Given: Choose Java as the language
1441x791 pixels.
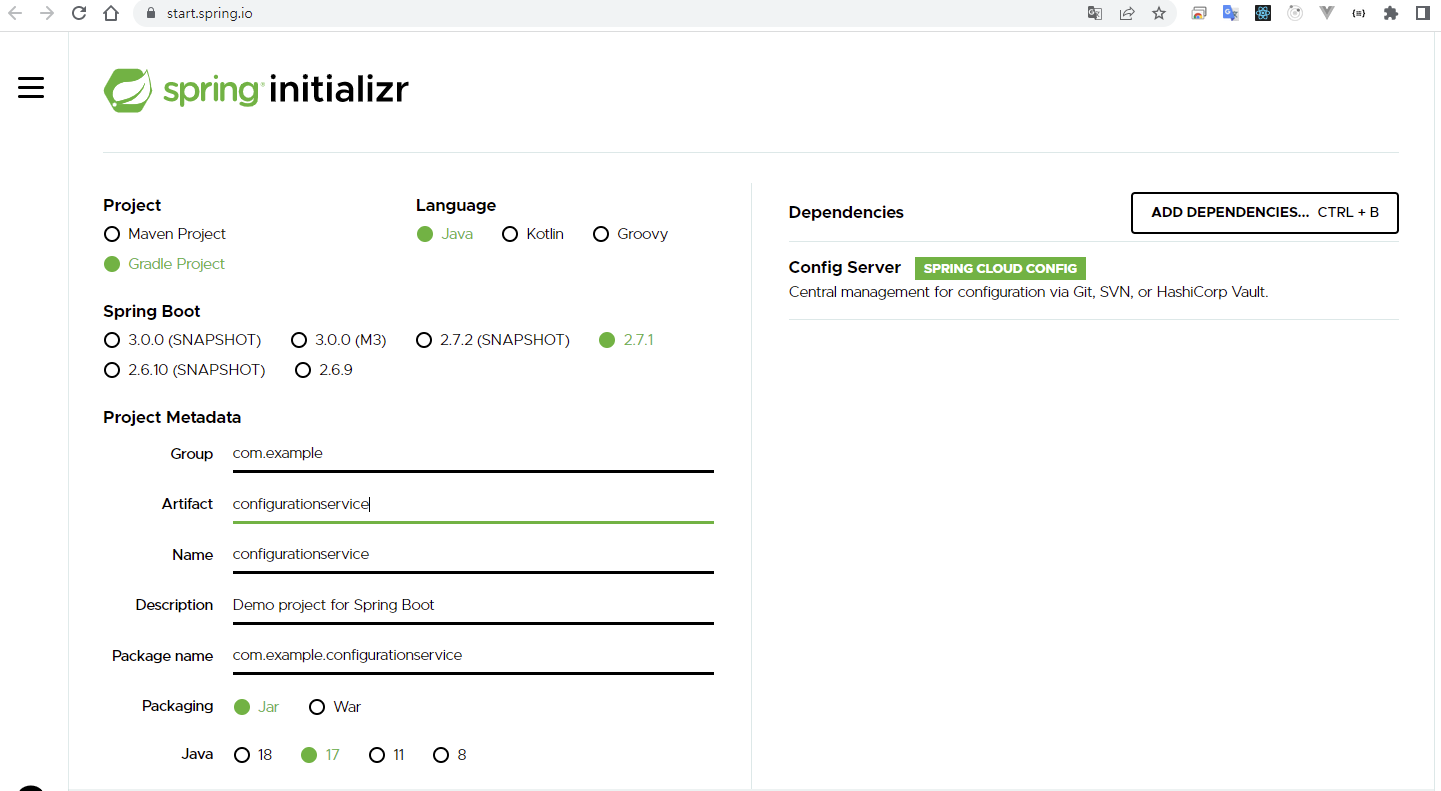Looking at the screenshot, I should click(x=445, y=234).
